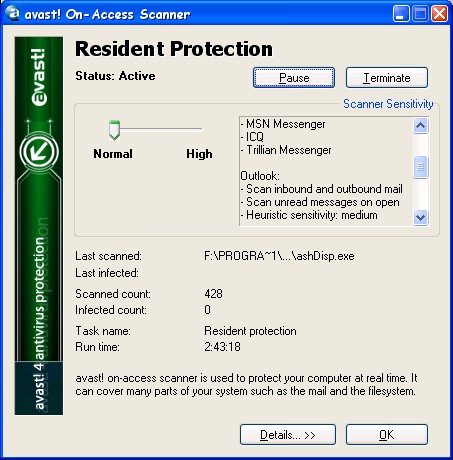This screenshot has height=460, width=453.
Task: Click the Status: Active text
Action: tap(115, 76)
